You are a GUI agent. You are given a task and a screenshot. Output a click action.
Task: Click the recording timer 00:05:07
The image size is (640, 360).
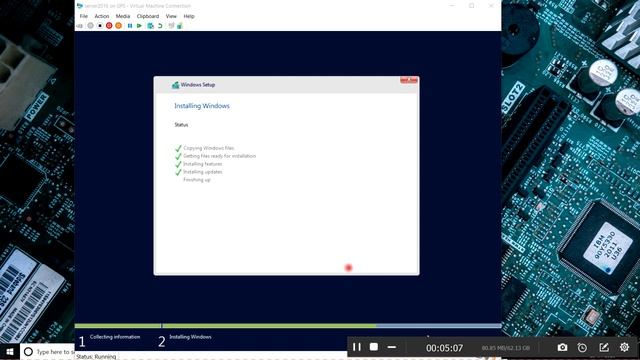pos(444,348)
